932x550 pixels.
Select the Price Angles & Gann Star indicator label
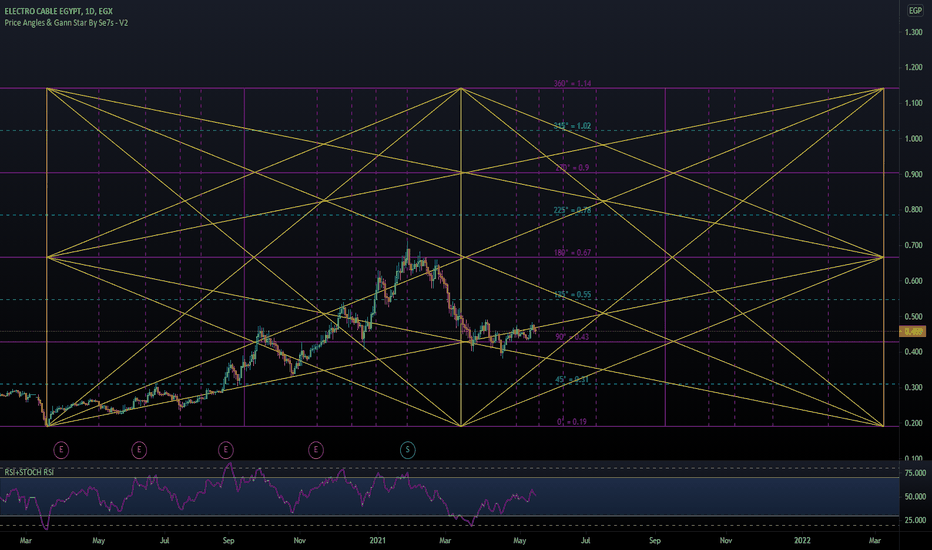click(x=66, y=23)
